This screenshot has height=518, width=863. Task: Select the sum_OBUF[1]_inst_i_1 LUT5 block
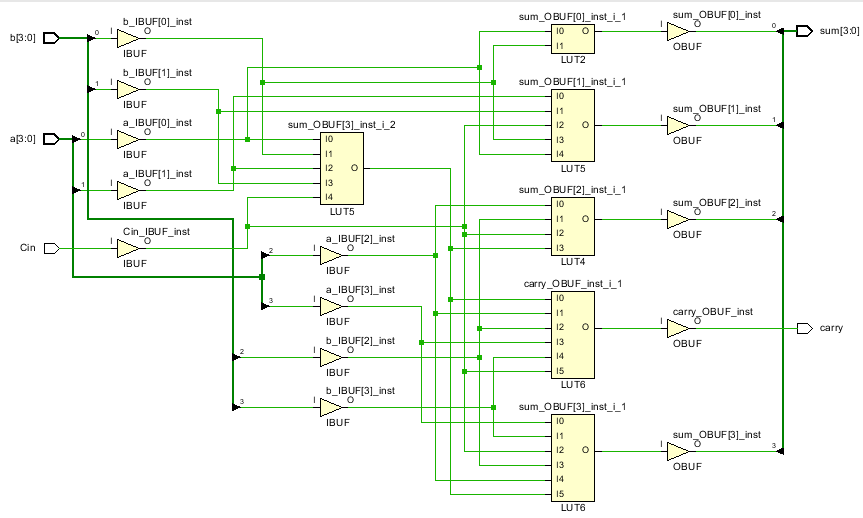pos(573,126)
